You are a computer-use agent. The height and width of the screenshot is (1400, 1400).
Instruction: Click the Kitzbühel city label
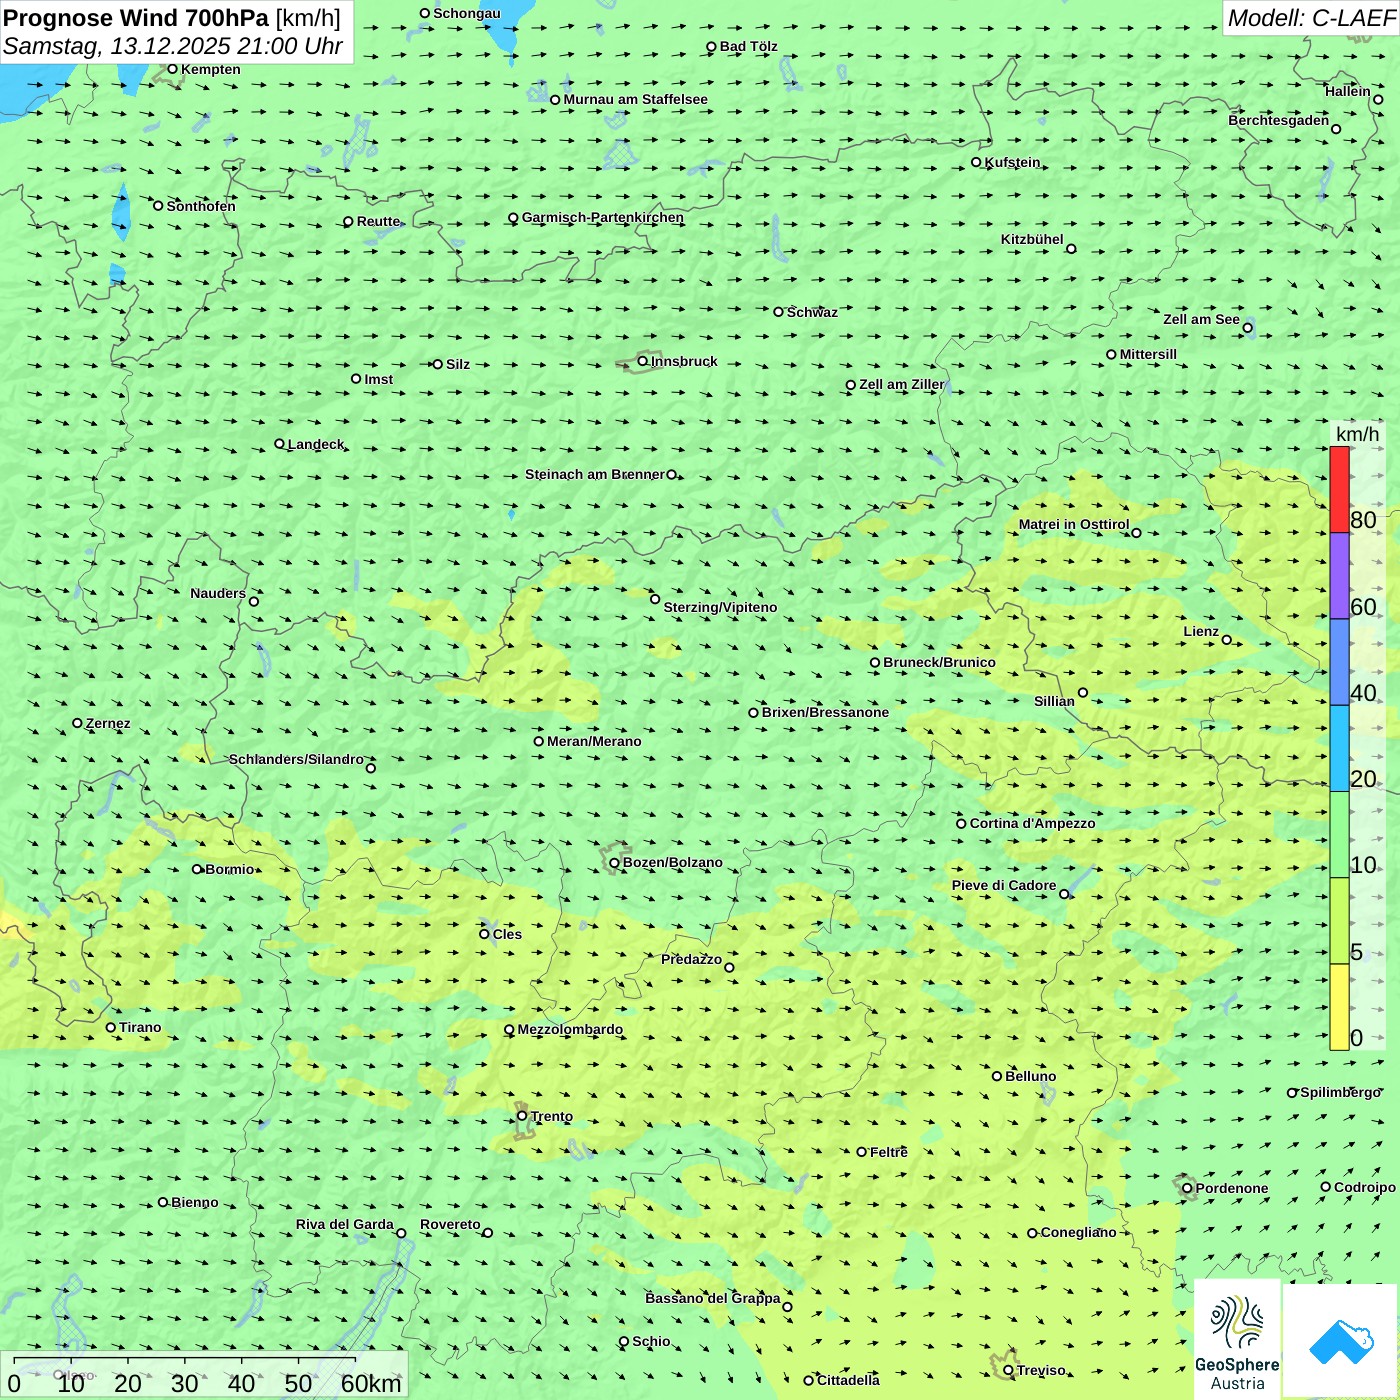click(x=1032, y=239)
